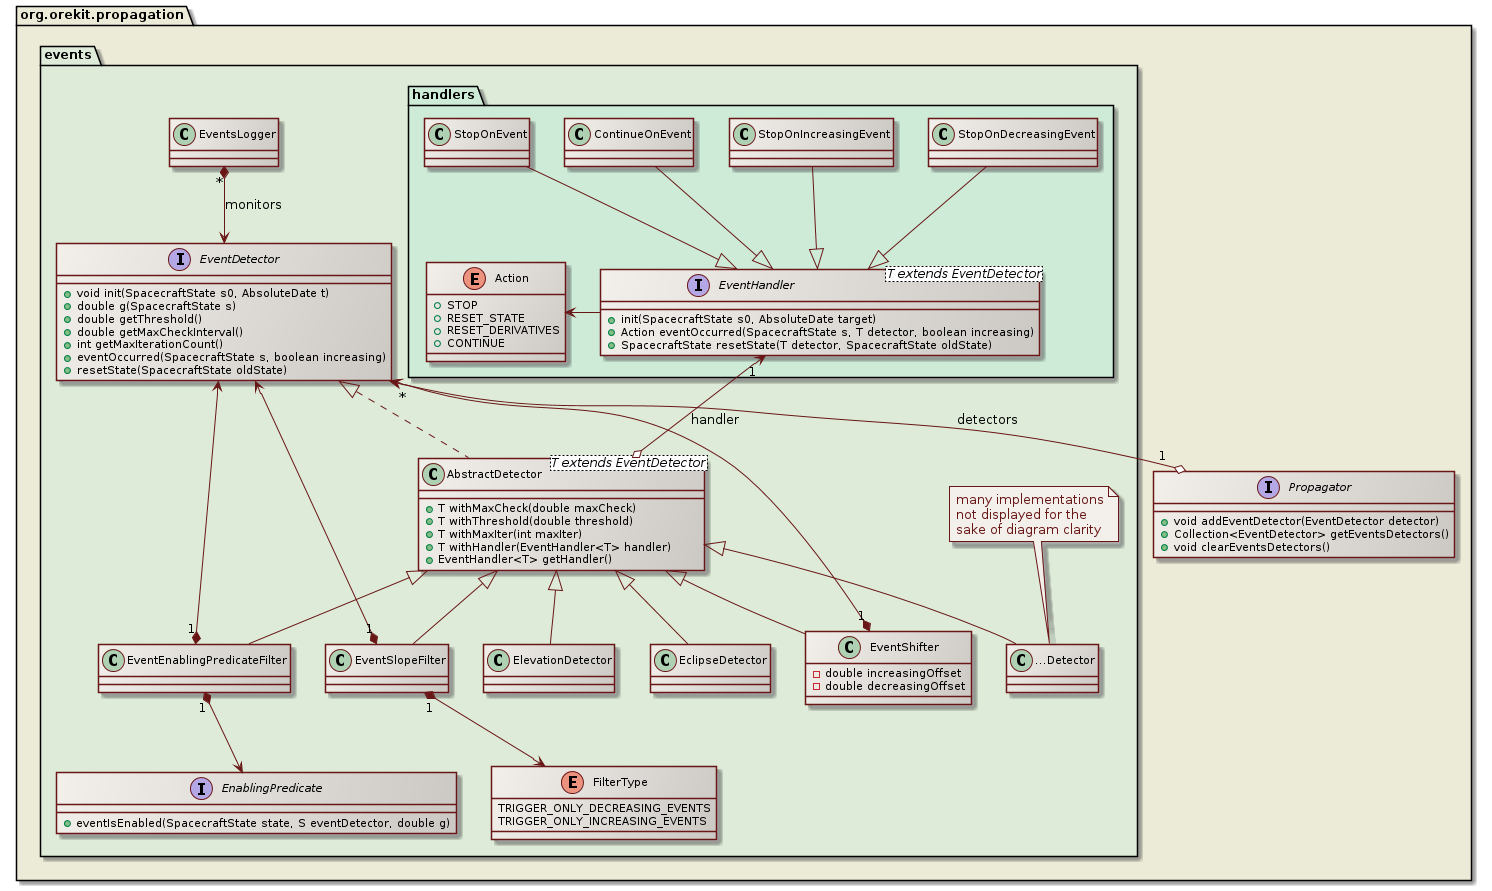The image size is (1492, 891).
Task: Select the EventHandler interface icon
Action: 699,284
